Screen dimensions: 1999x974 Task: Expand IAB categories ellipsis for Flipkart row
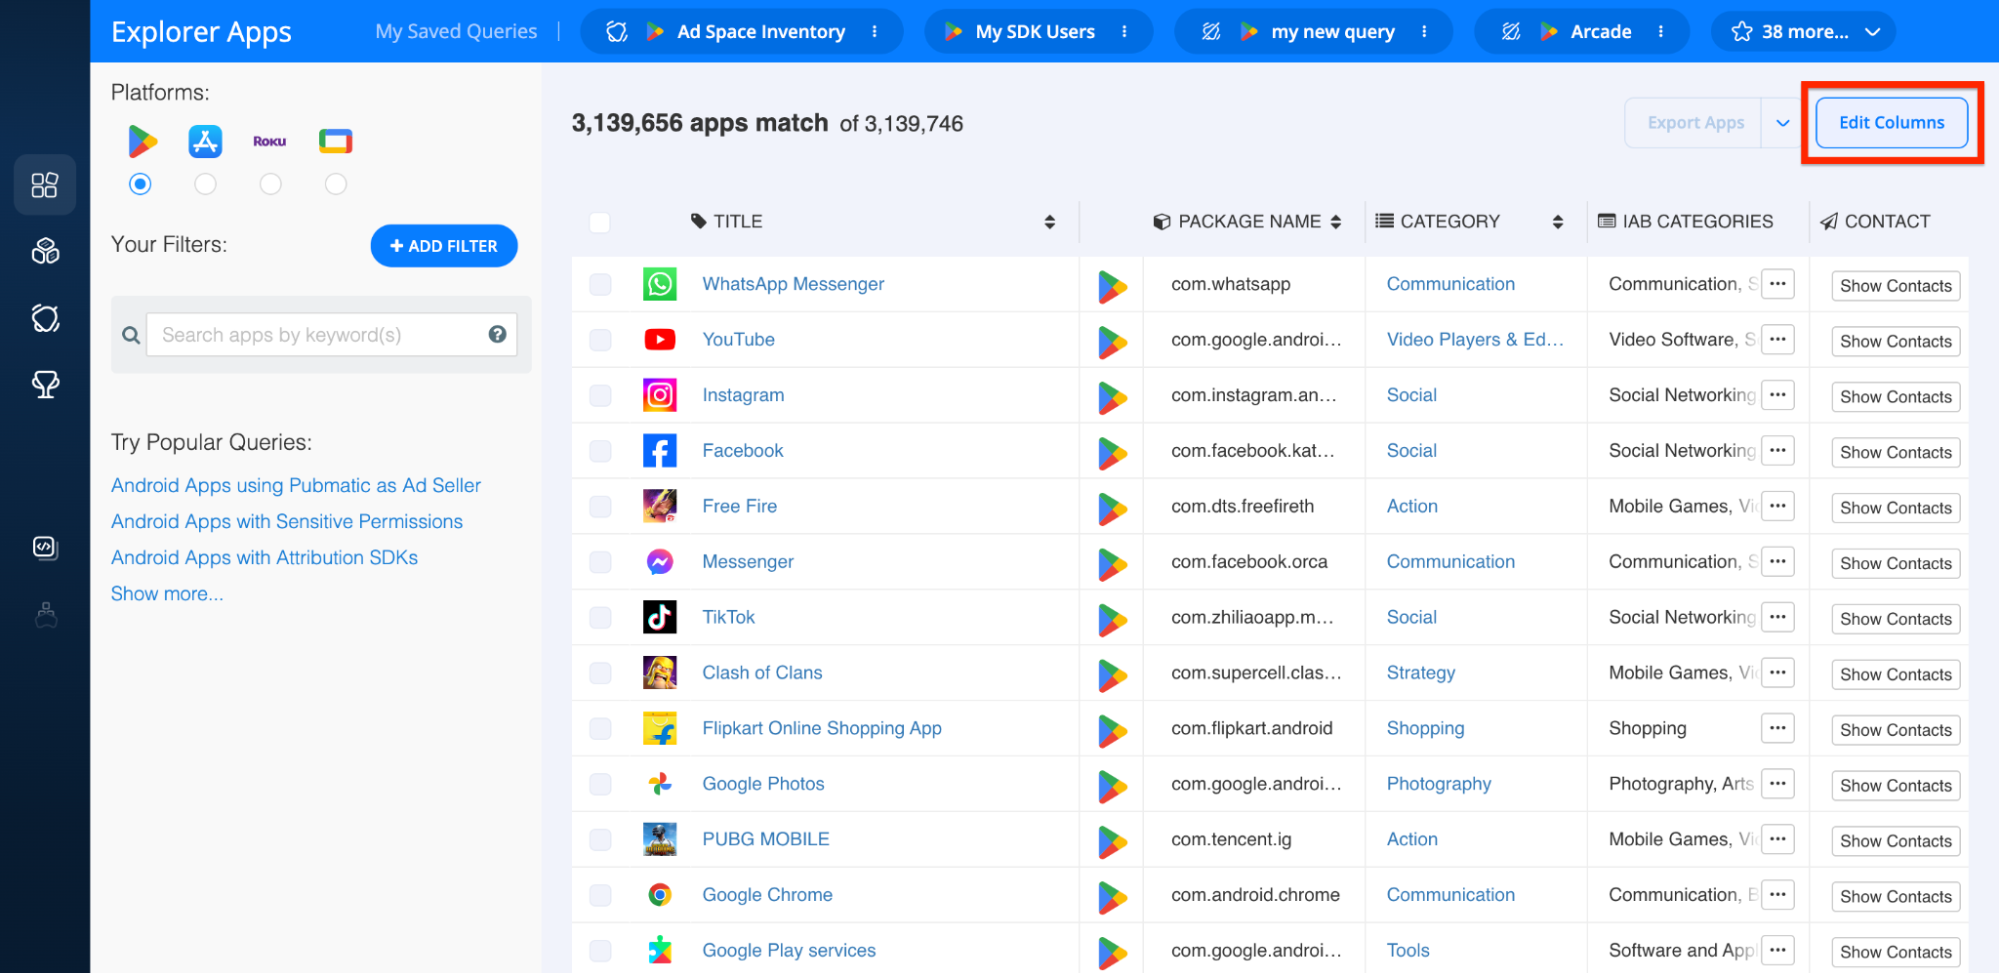pyautogui.click(x=1778, y=728)
